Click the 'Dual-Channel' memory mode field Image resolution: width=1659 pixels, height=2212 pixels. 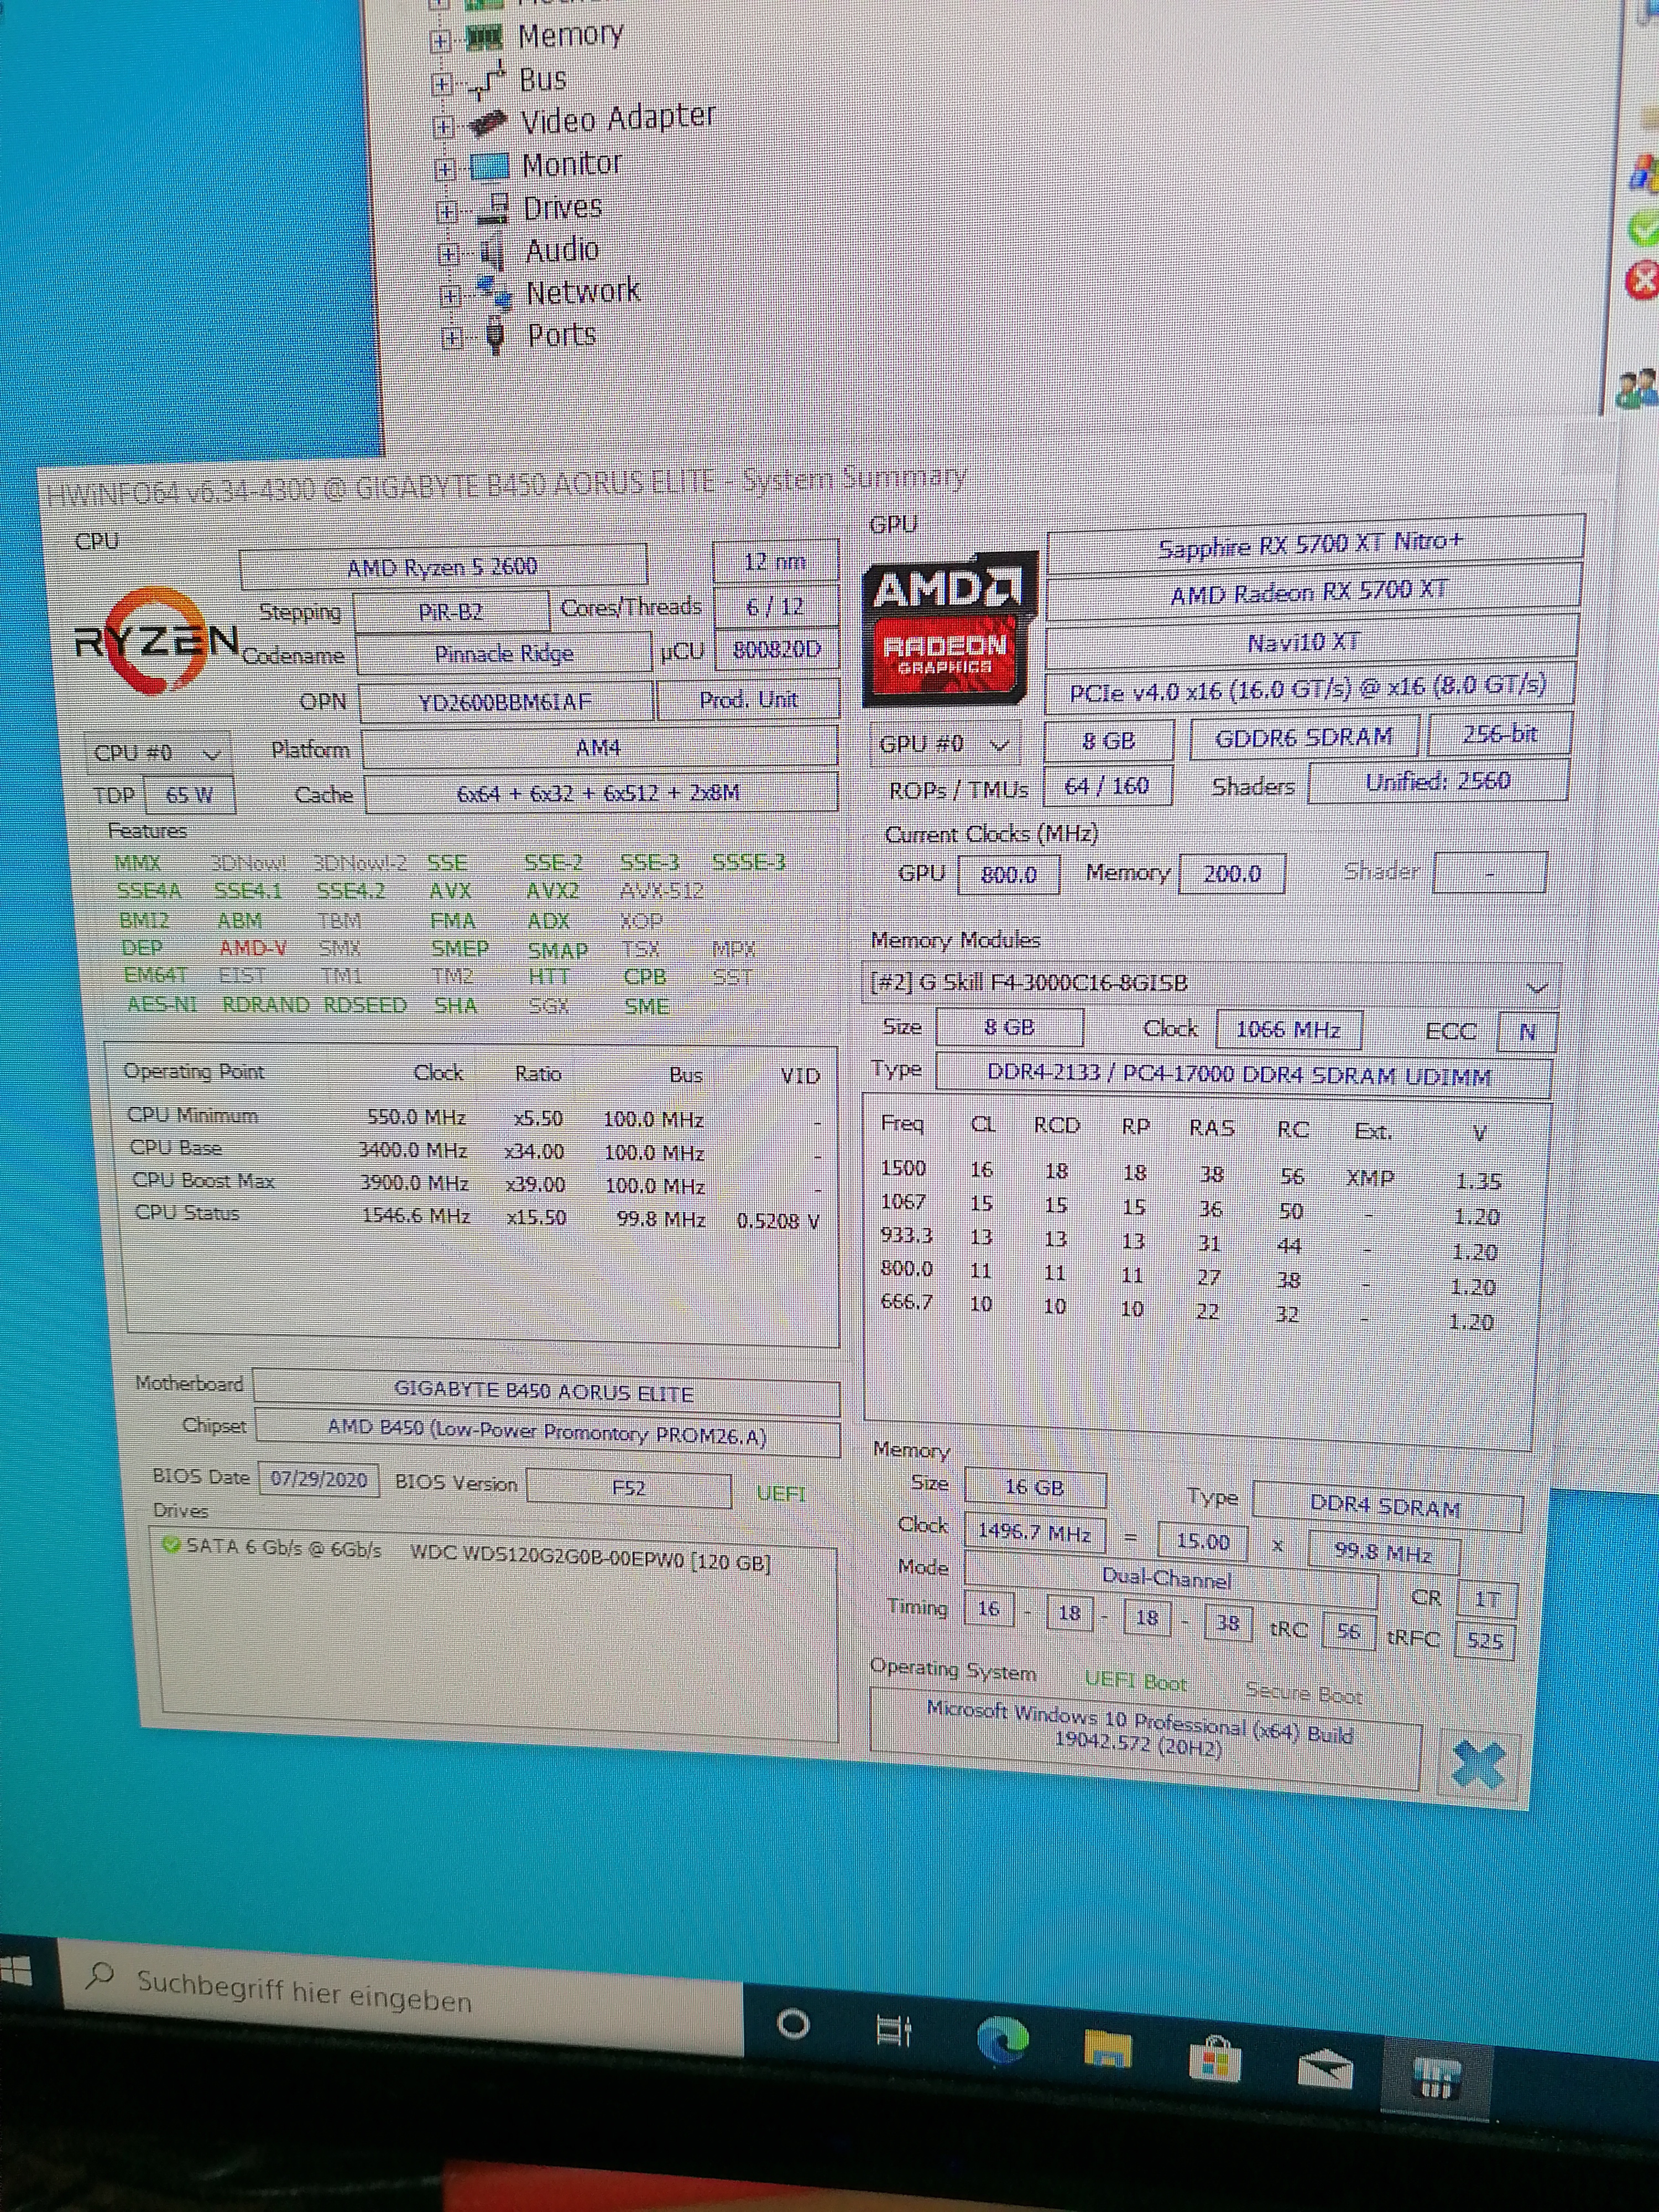[1170, 1579]
